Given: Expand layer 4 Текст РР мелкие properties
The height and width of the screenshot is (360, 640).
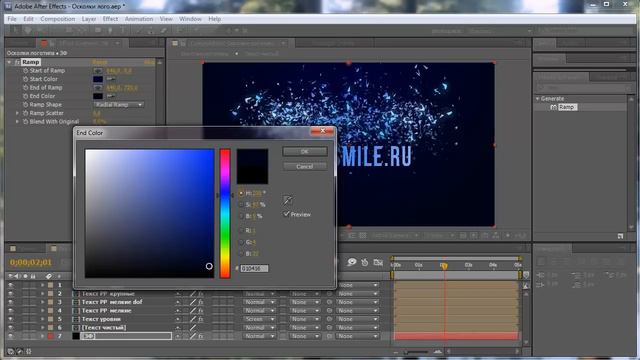Looking at the screenshot, I should pyautogui.click(x=42, y=311).
